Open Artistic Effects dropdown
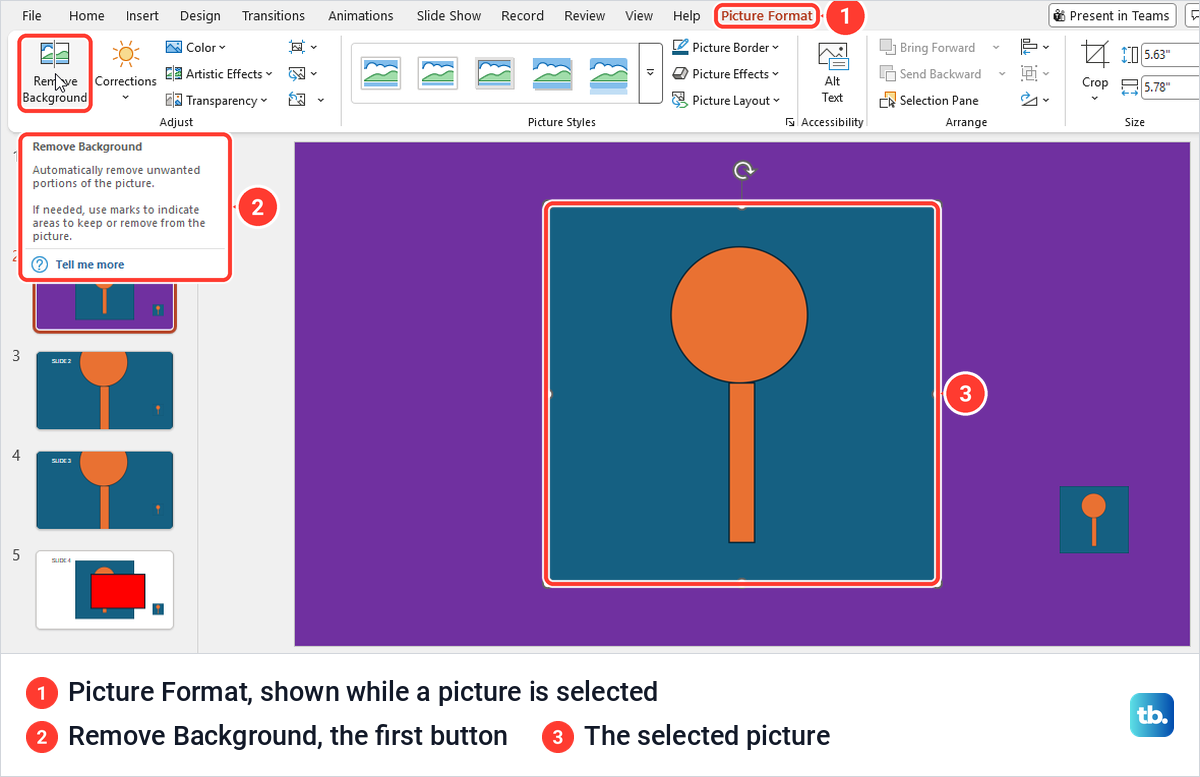 point(219,74)
